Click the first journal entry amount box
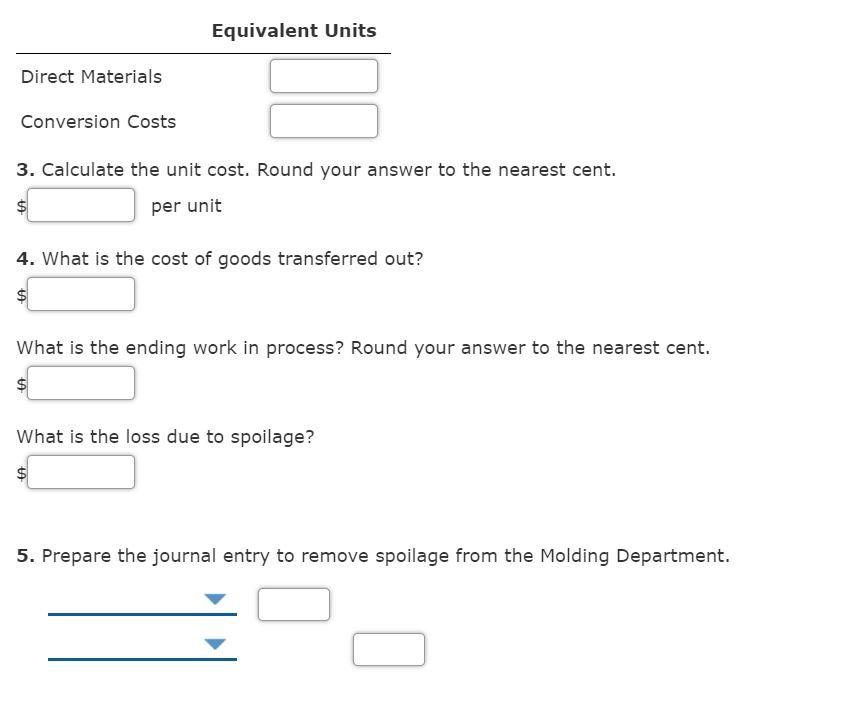 [294, 603]
